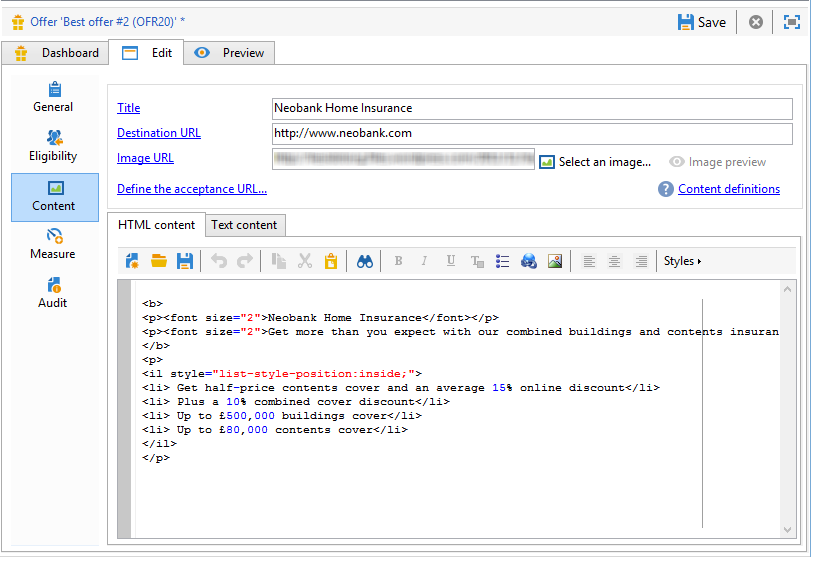Image resolution: width=821 pixels, height=566 pixels.
Task: Click into the Destination URL field
Action: coord(531,133)
